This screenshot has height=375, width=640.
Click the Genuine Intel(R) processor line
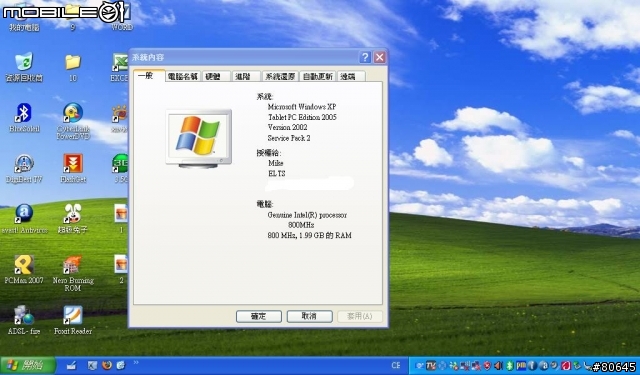(307, 215)
